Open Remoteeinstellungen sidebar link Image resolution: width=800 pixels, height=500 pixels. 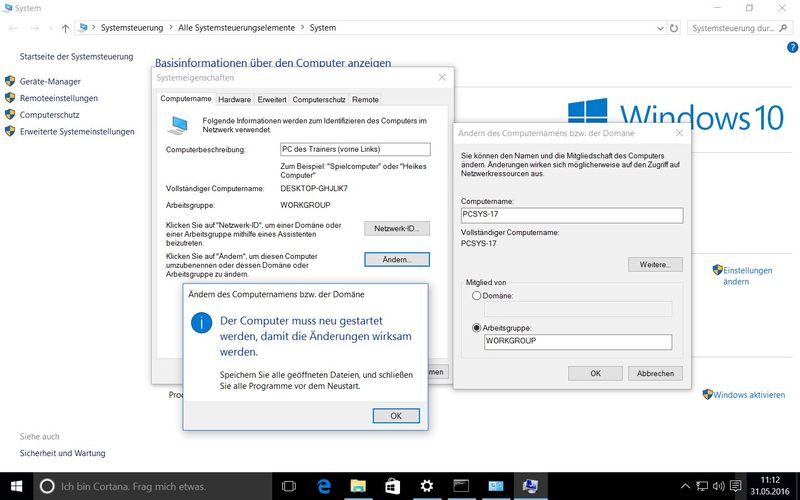tap(59, 98)
